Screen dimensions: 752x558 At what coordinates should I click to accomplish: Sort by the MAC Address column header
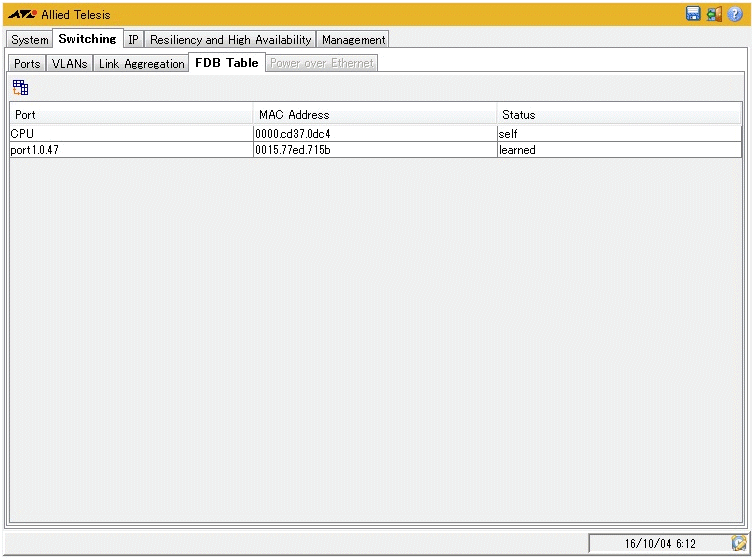click(x=375, y=115)
